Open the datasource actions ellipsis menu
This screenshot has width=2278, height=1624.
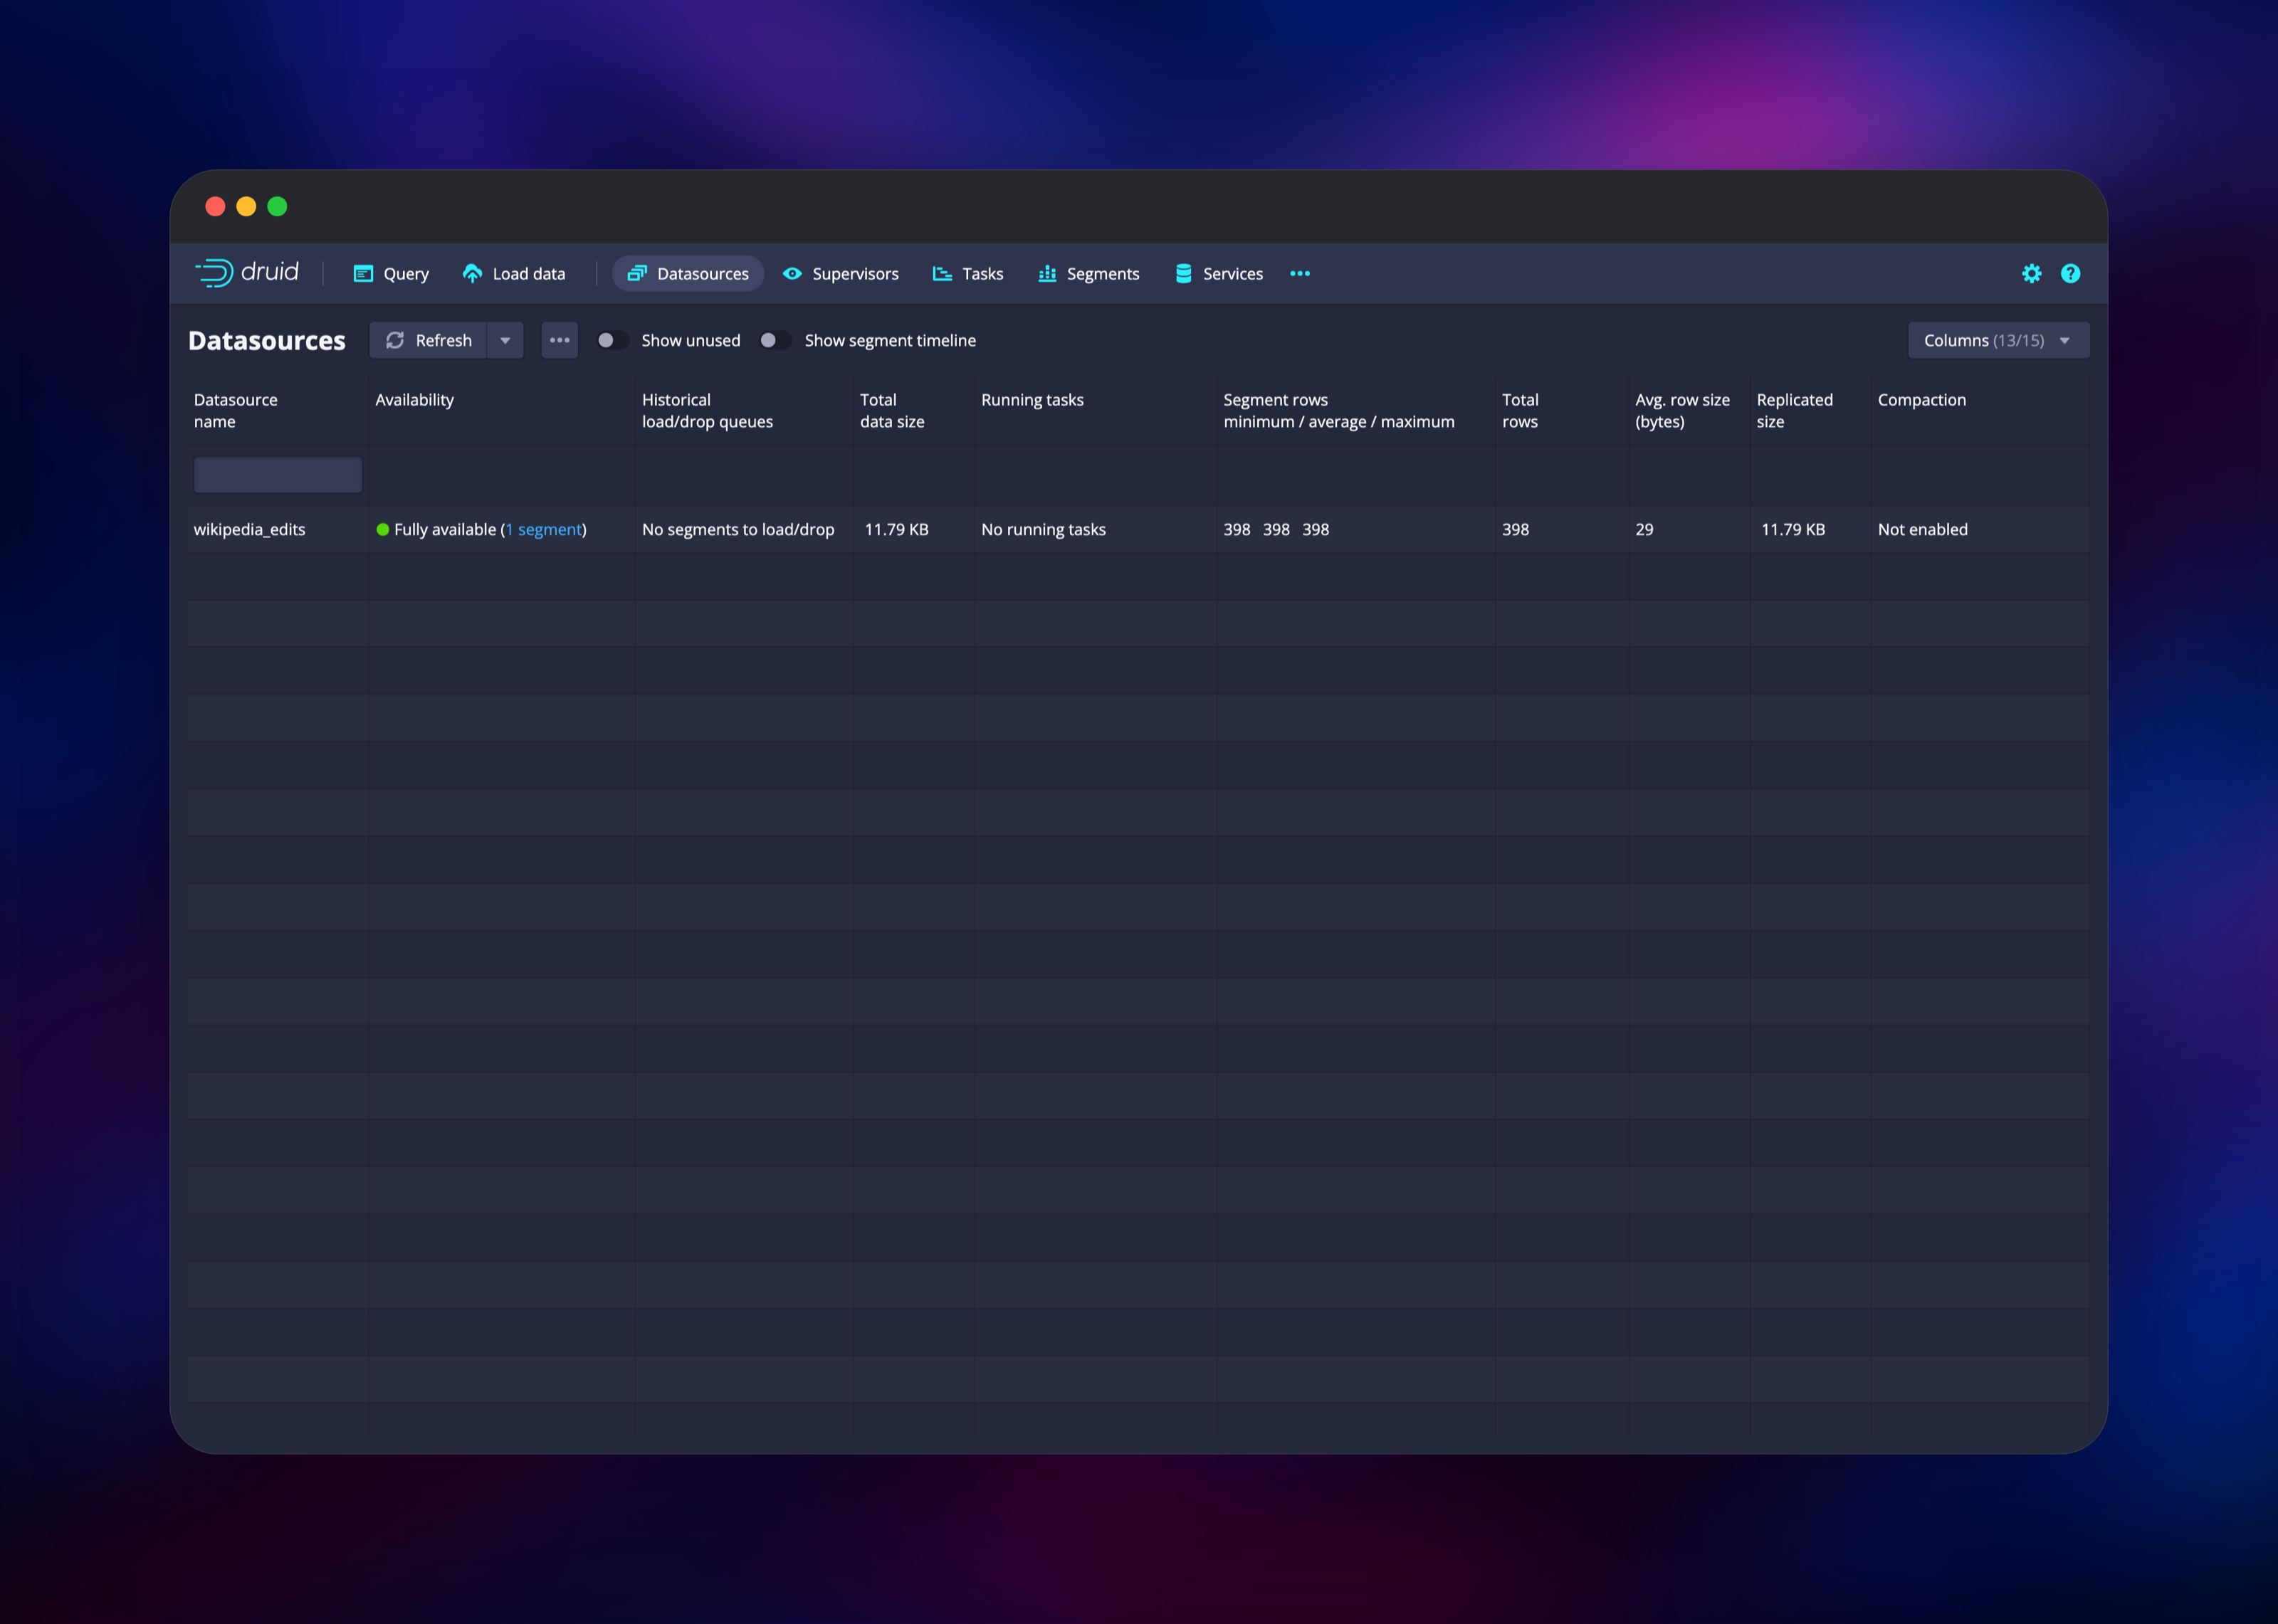560,340
